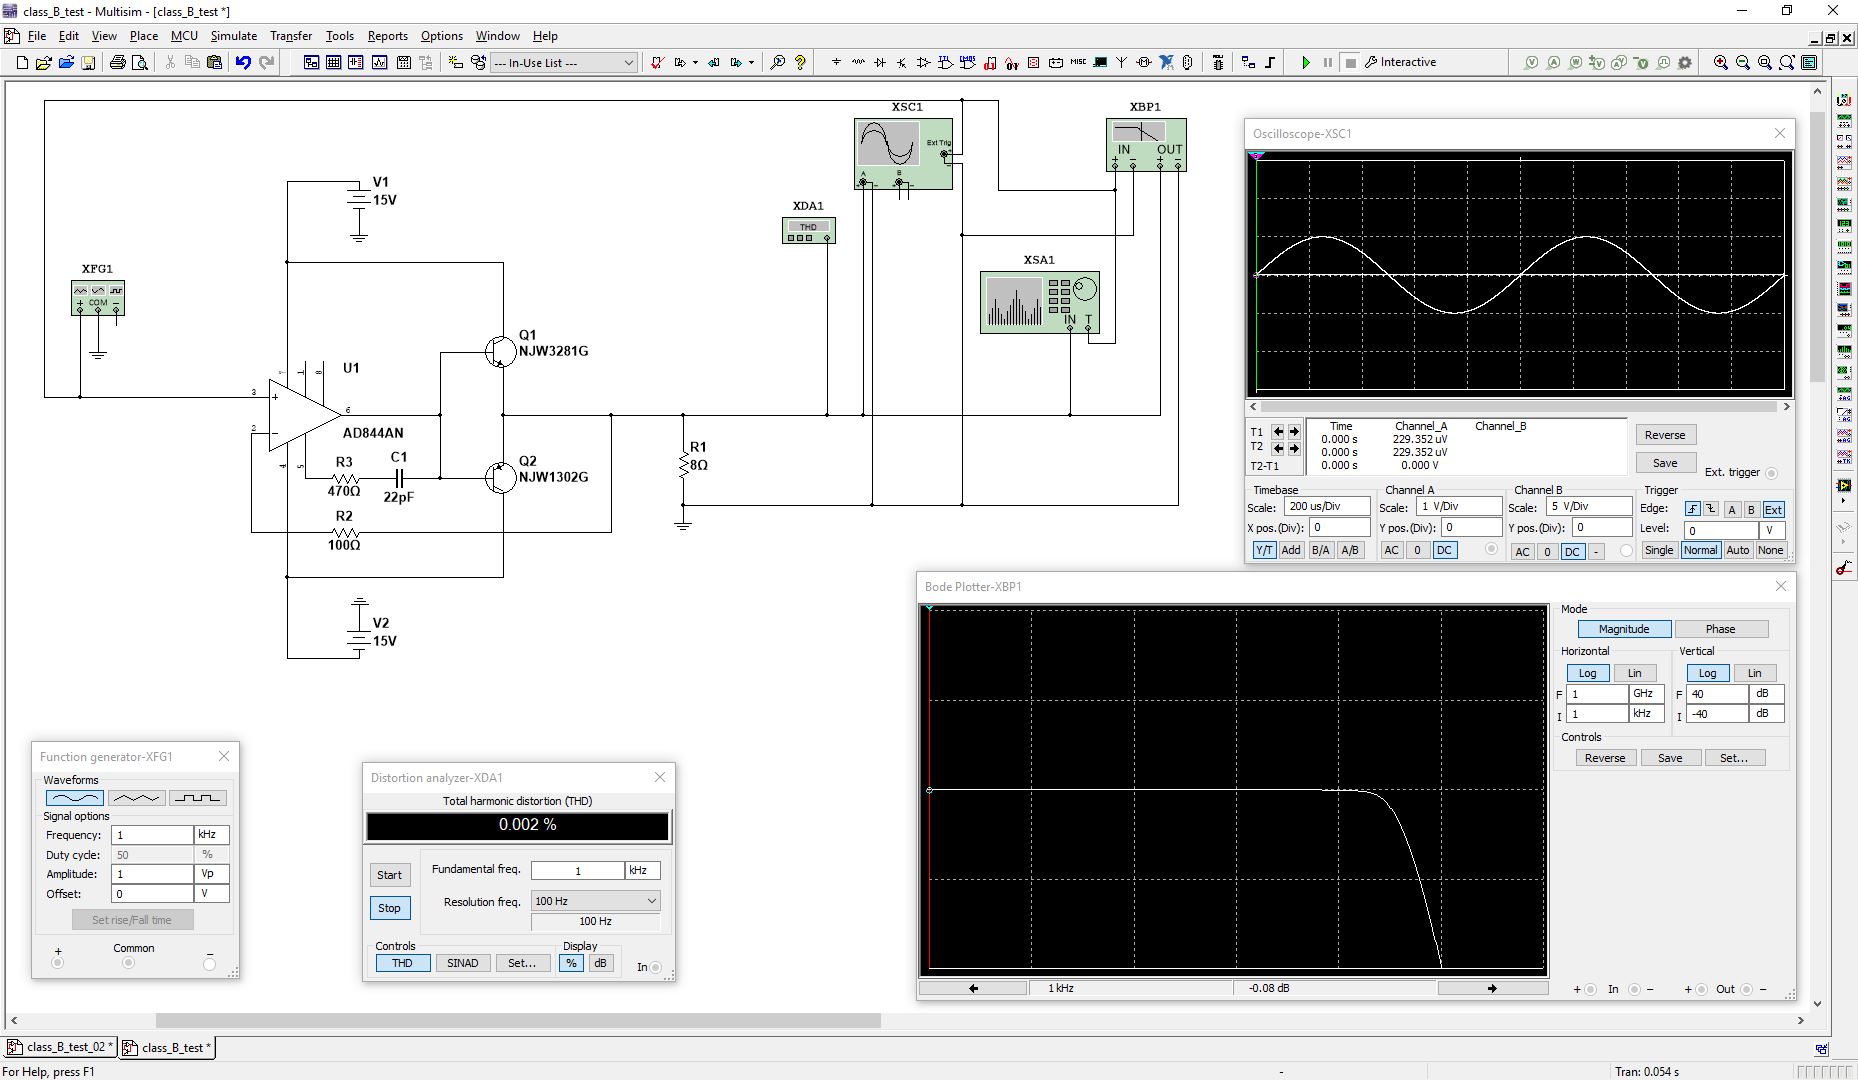Open a file with the Open icon

(44, 62)
